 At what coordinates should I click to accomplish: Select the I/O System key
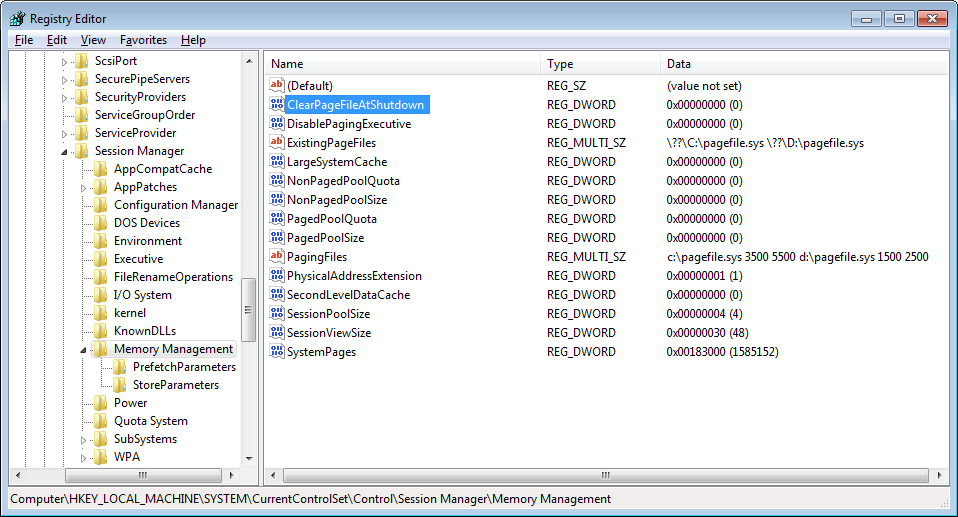coord(142,295)
